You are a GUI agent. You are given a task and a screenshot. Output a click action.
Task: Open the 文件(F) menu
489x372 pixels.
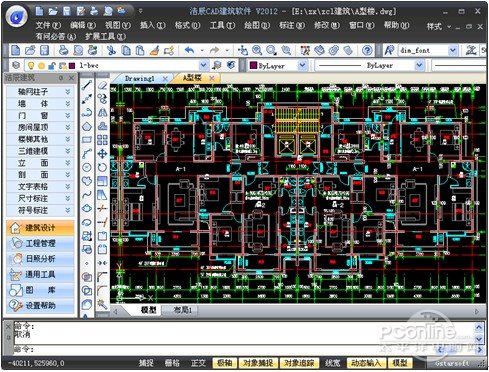coord(48,25)
